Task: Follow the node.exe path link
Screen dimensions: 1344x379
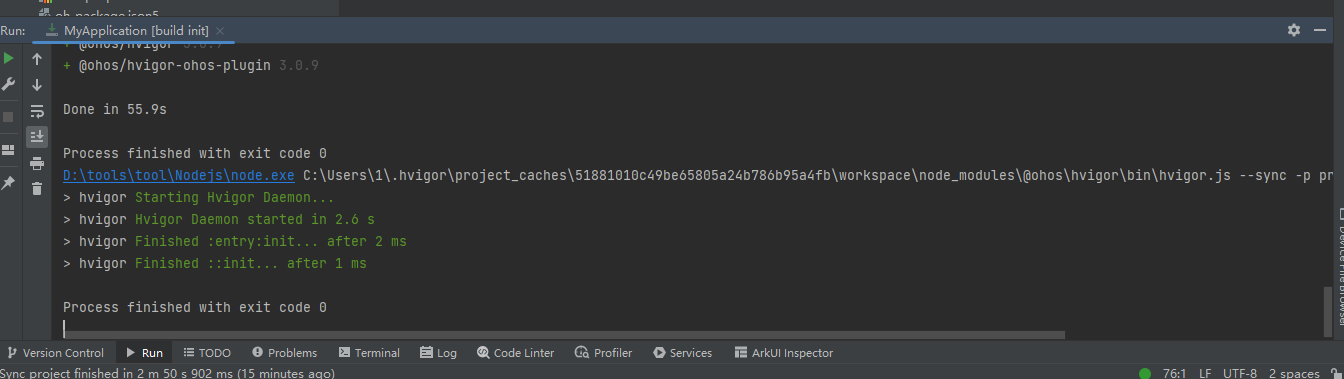Action: click(x=179, y=175)
